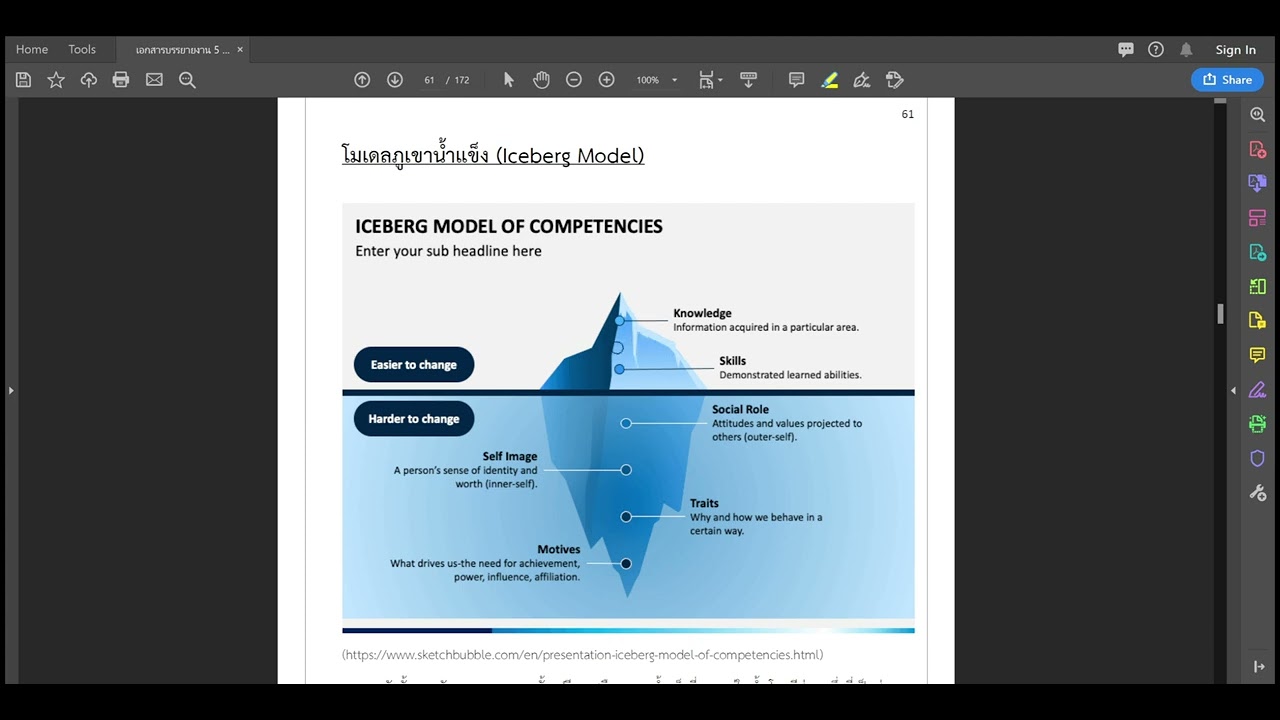1280x720 pixels.
Task: Open the stamp tool in the toolbar
Action: coord(895,80)
